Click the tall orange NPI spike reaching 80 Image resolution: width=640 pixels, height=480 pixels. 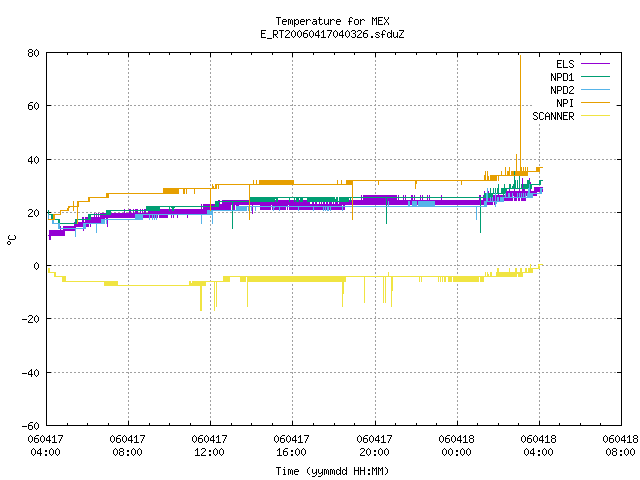(x=520, y=112)
